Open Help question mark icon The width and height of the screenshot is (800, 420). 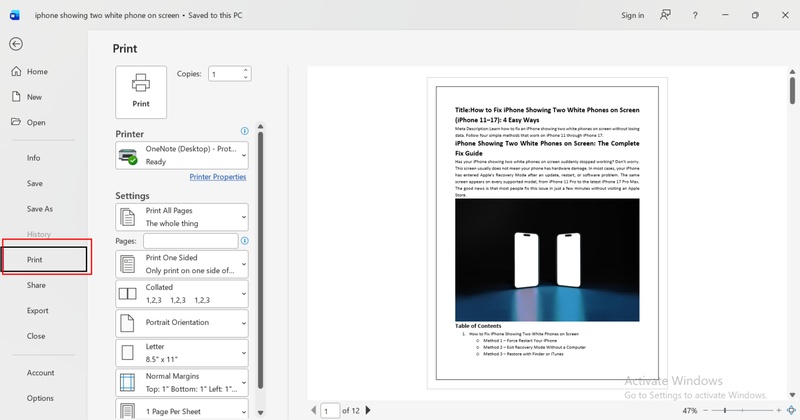[x=695, y=15]
